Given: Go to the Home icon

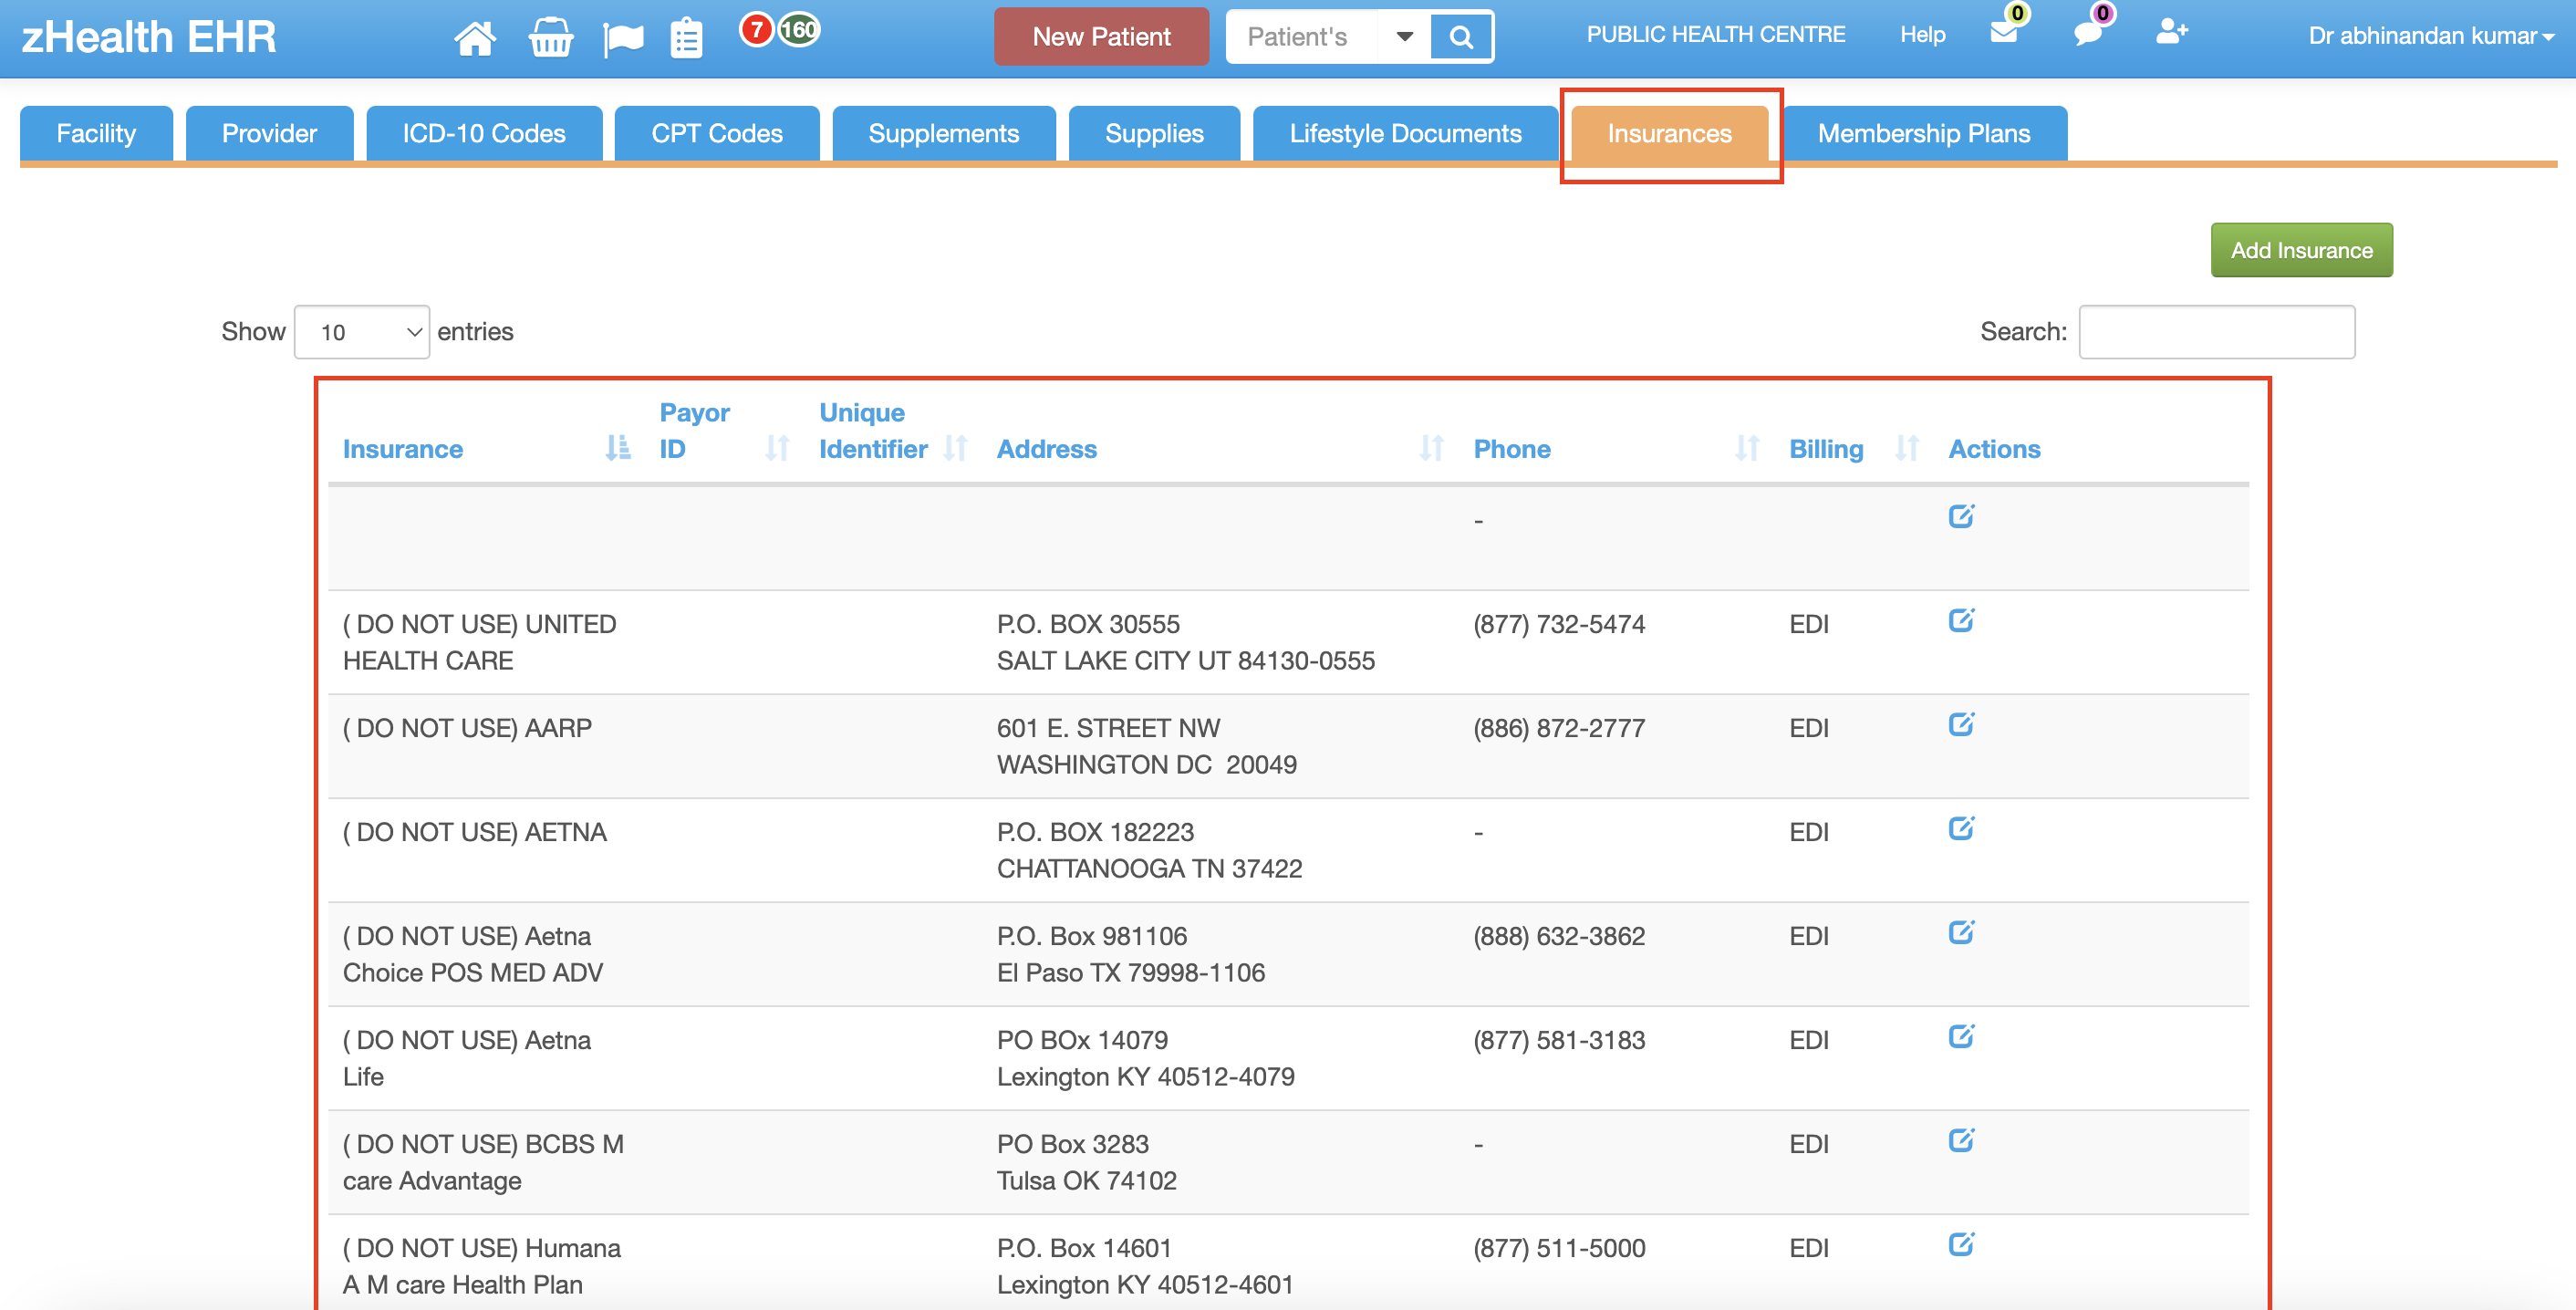Looking at the screenshot, I should 474,38.
